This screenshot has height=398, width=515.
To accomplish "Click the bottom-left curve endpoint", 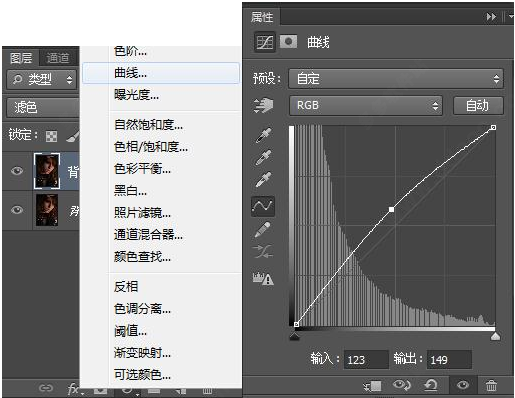I will point(296,324).
